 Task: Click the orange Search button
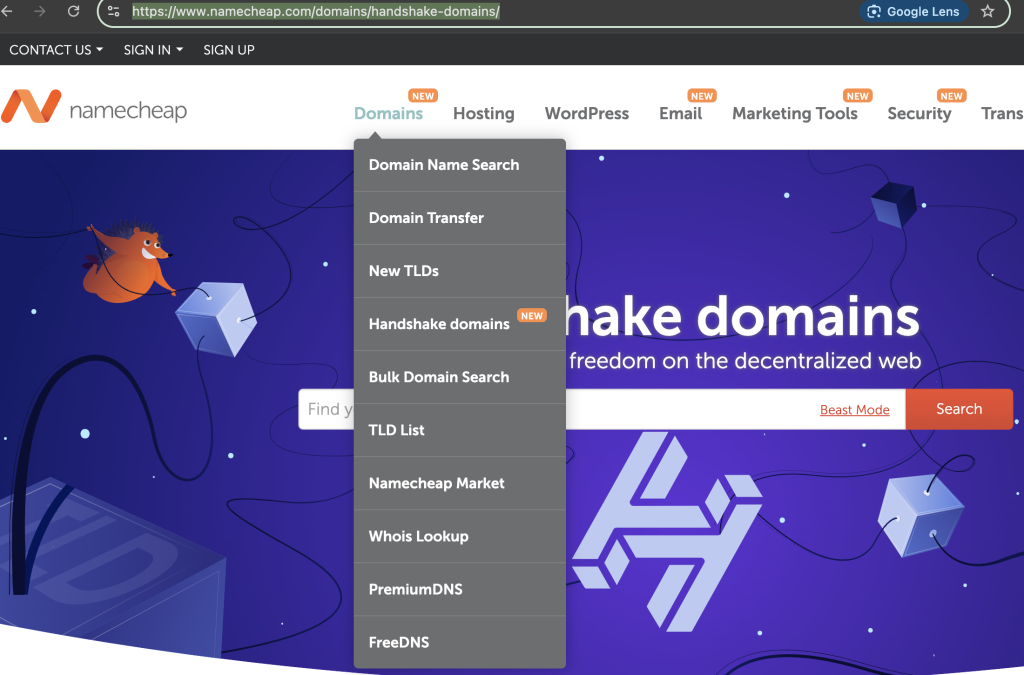[x=958, y=409]
